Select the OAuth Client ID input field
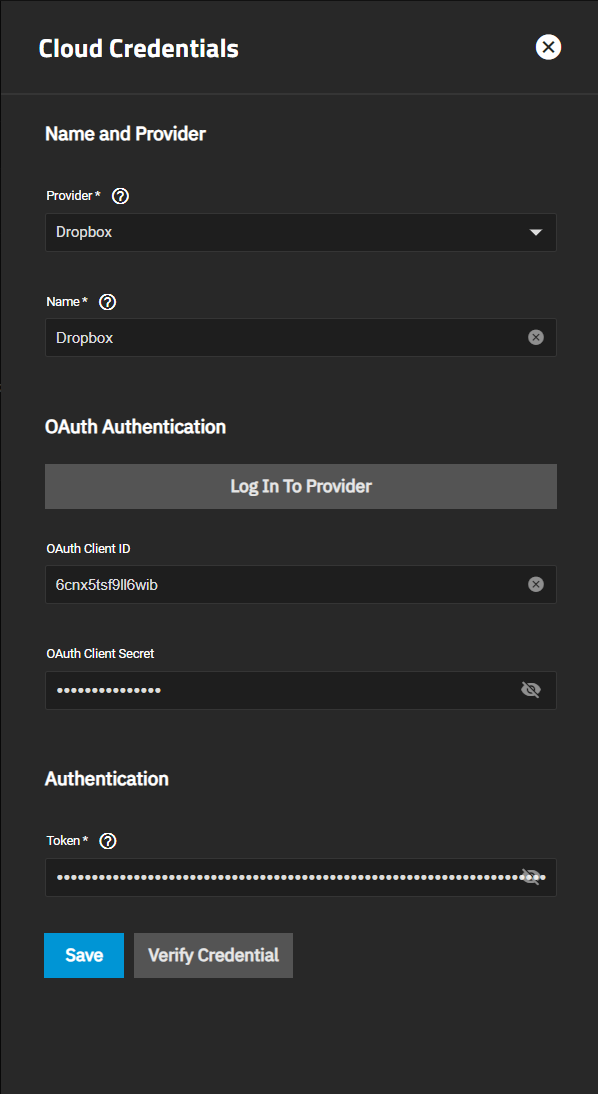This screenshot has width=598, height=1094. tap(286, 585)
